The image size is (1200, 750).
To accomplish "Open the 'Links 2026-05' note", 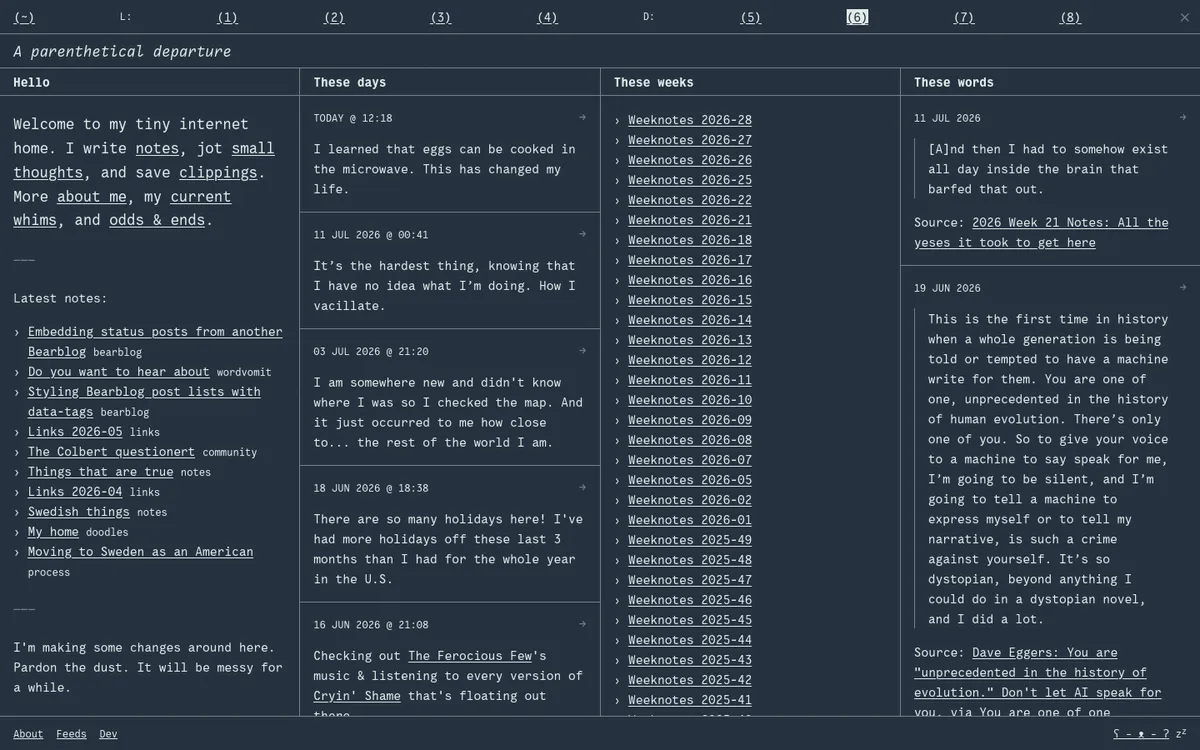I will click(75, 431).
